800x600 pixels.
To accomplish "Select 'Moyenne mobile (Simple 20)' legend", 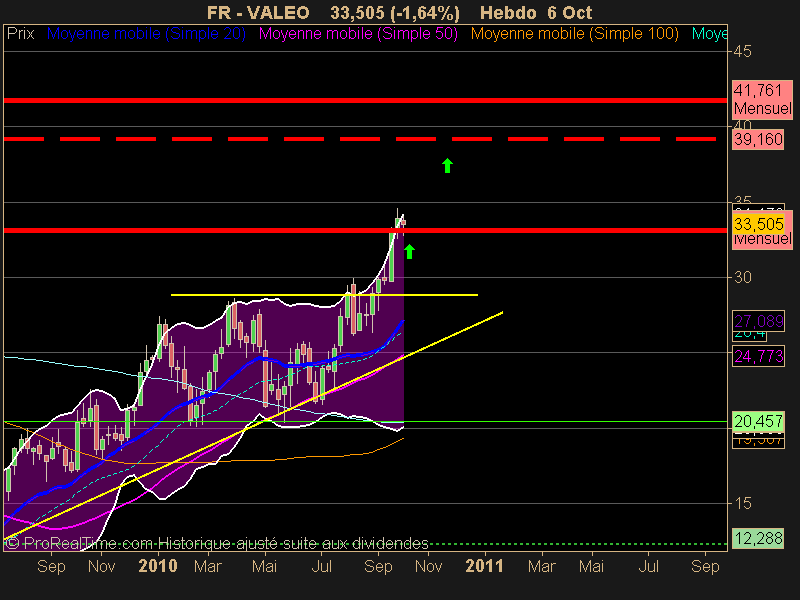I will click(x=146, y=34).
